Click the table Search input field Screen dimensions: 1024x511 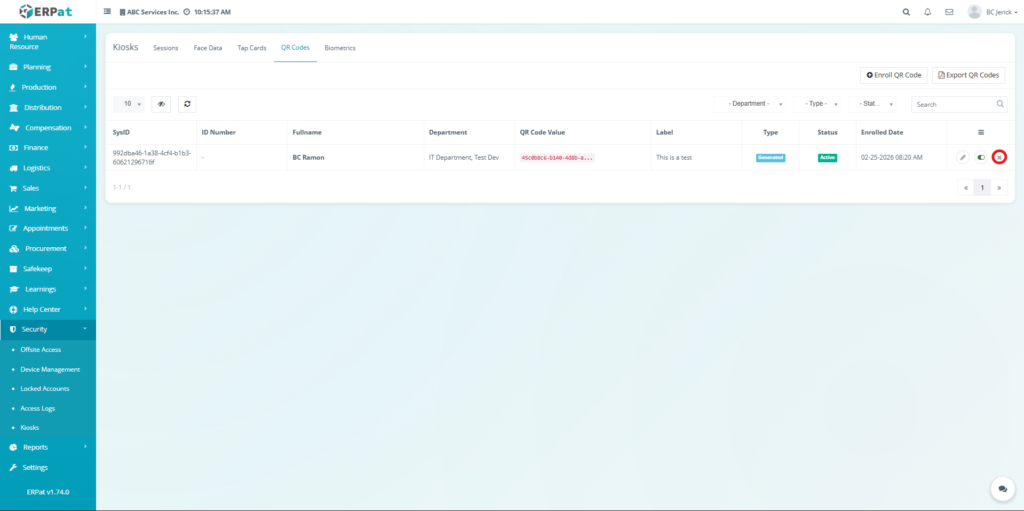952,104
